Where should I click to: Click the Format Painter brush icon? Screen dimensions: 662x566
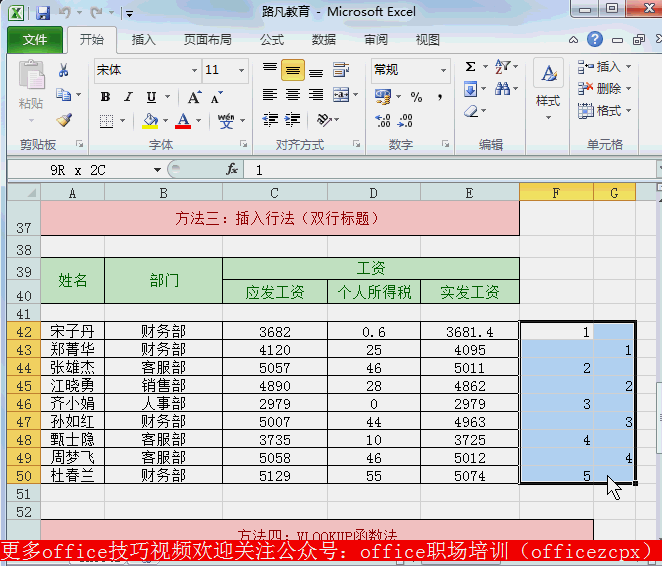pyautogui.click(x=64, y=120)
